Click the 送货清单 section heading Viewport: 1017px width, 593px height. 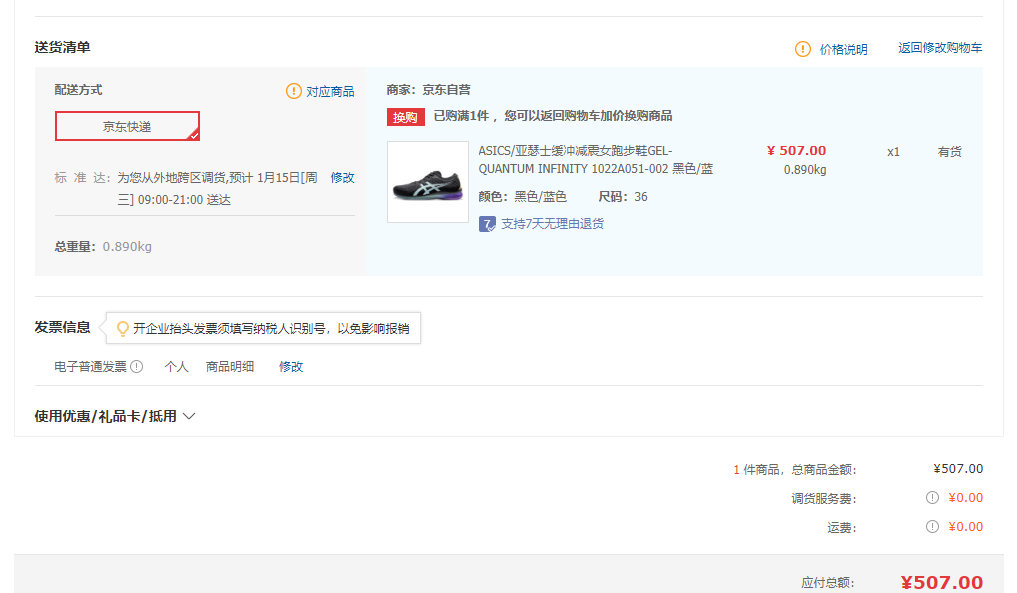pos(62,47)
